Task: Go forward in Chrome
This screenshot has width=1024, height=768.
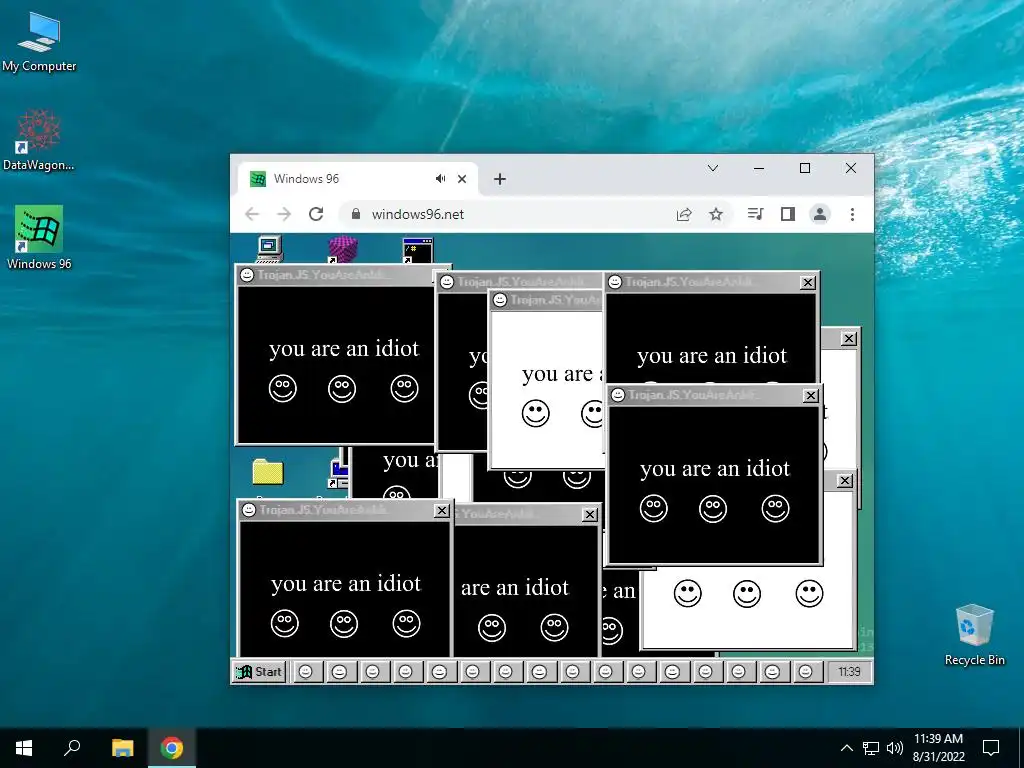Action: point(284,214)
